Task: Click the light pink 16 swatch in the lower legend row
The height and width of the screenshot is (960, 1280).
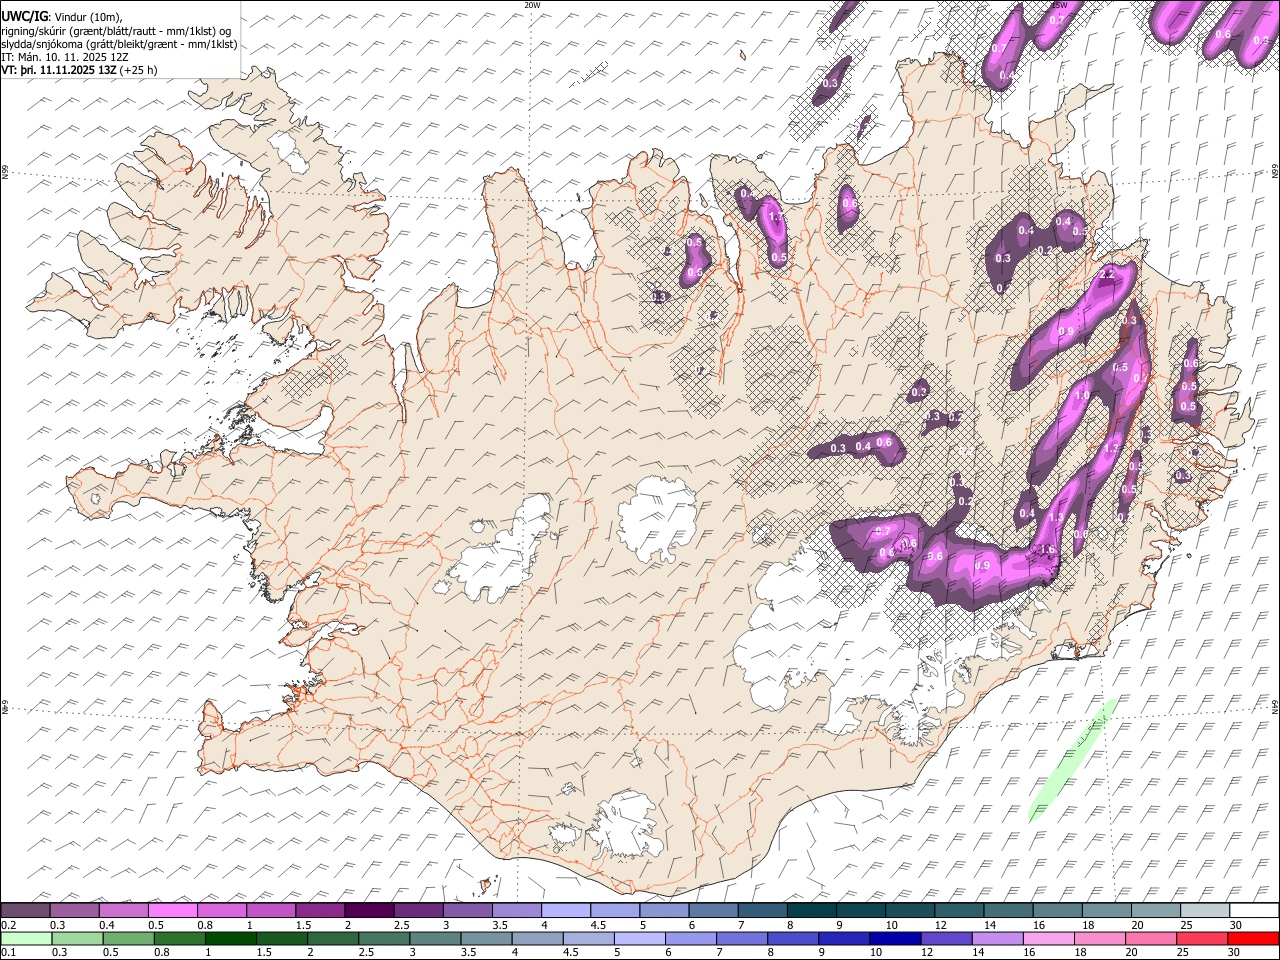Action: coord(1048,938)
